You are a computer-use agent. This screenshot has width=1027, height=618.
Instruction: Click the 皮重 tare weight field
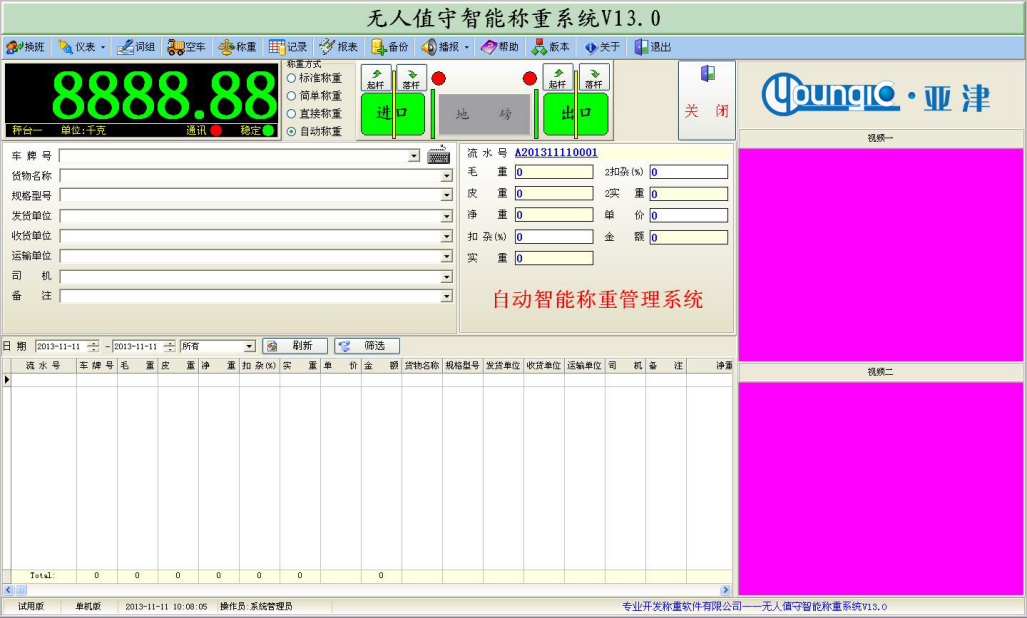554,194
